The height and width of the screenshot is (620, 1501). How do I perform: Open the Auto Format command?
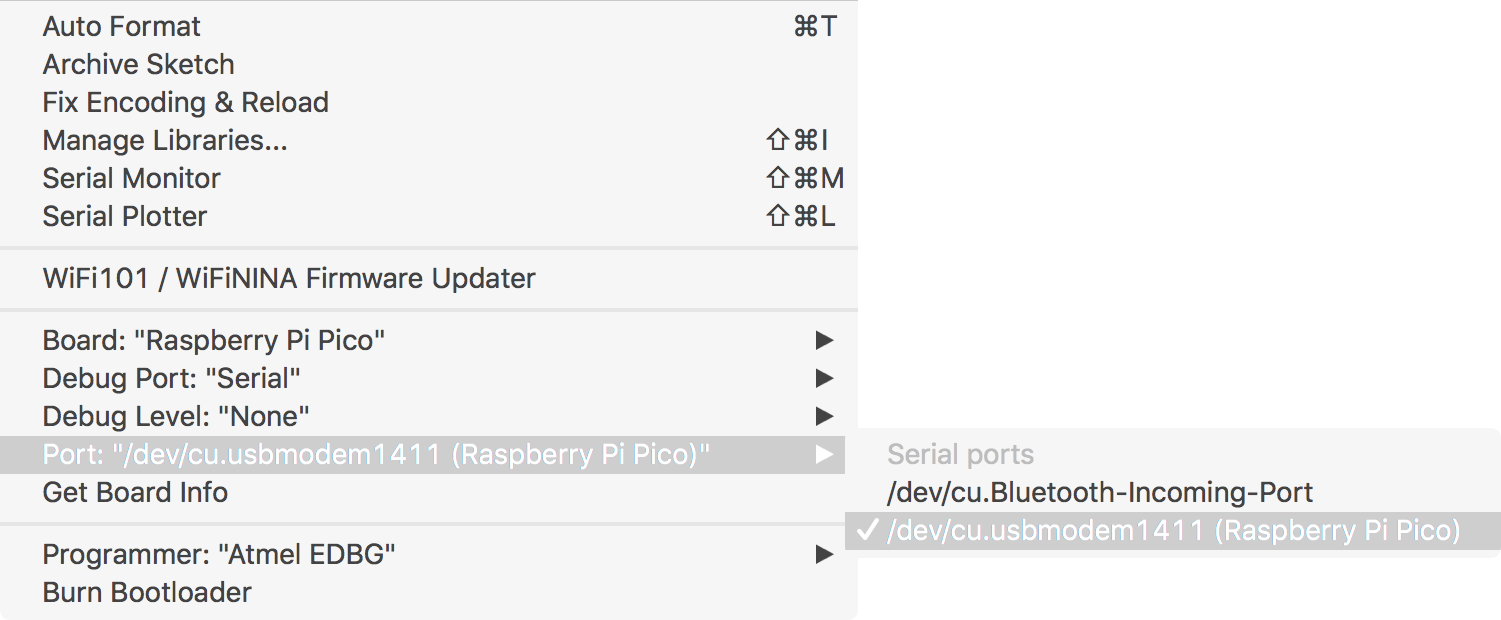120,26
